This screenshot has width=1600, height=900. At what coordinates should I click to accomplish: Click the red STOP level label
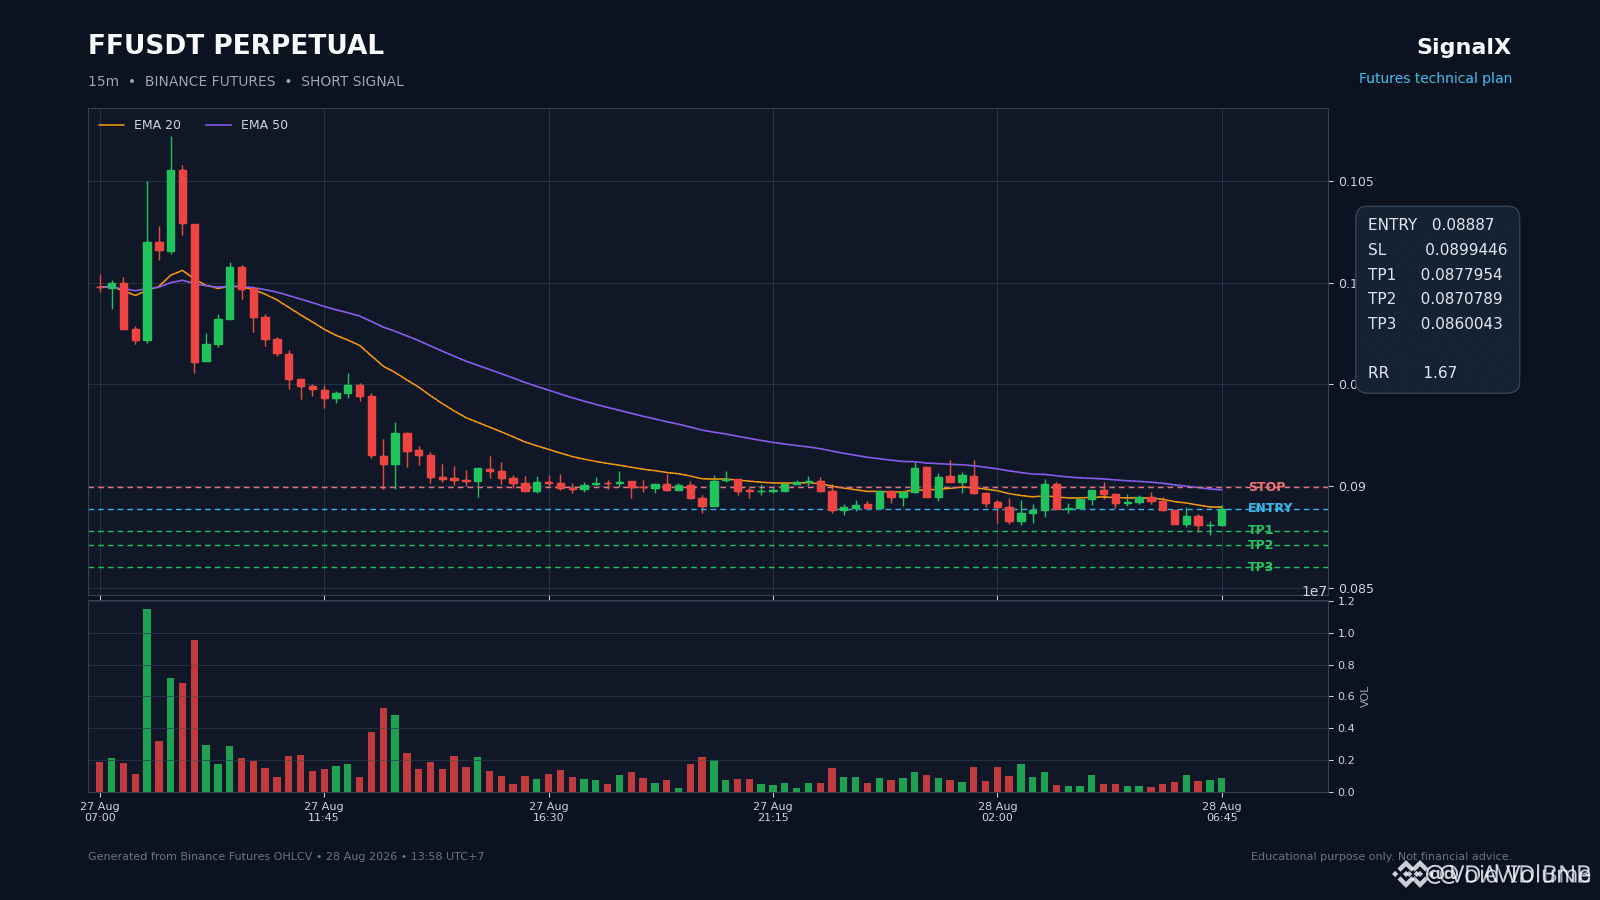coord(1267,487)
